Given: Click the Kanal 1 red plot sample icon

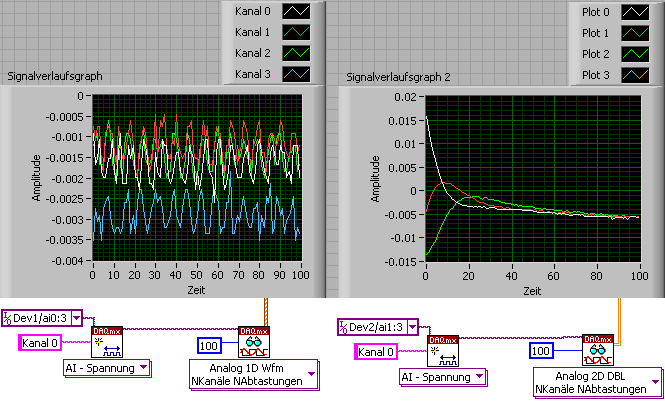Looking at the screenshot, I should coord(296,32).
